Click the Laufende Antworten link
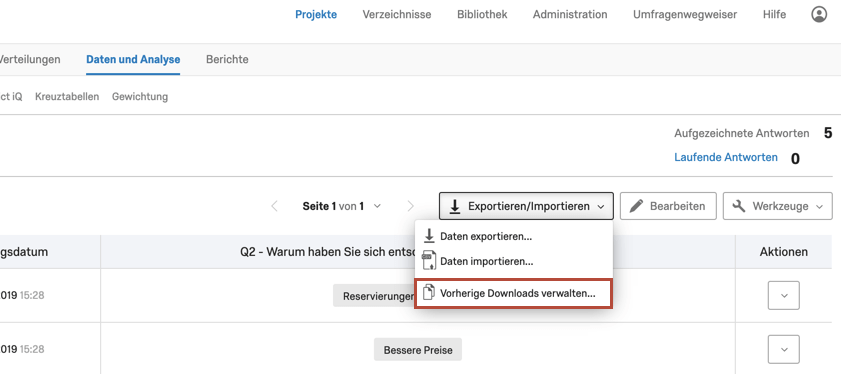 pyautogui.click(x=726, y=157)
